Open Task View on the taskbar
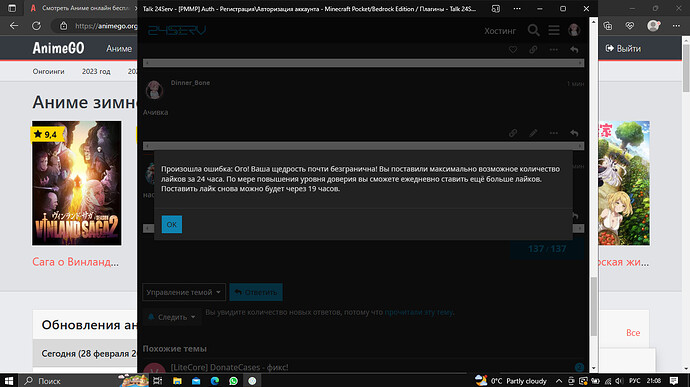 [x=158, y=381]
